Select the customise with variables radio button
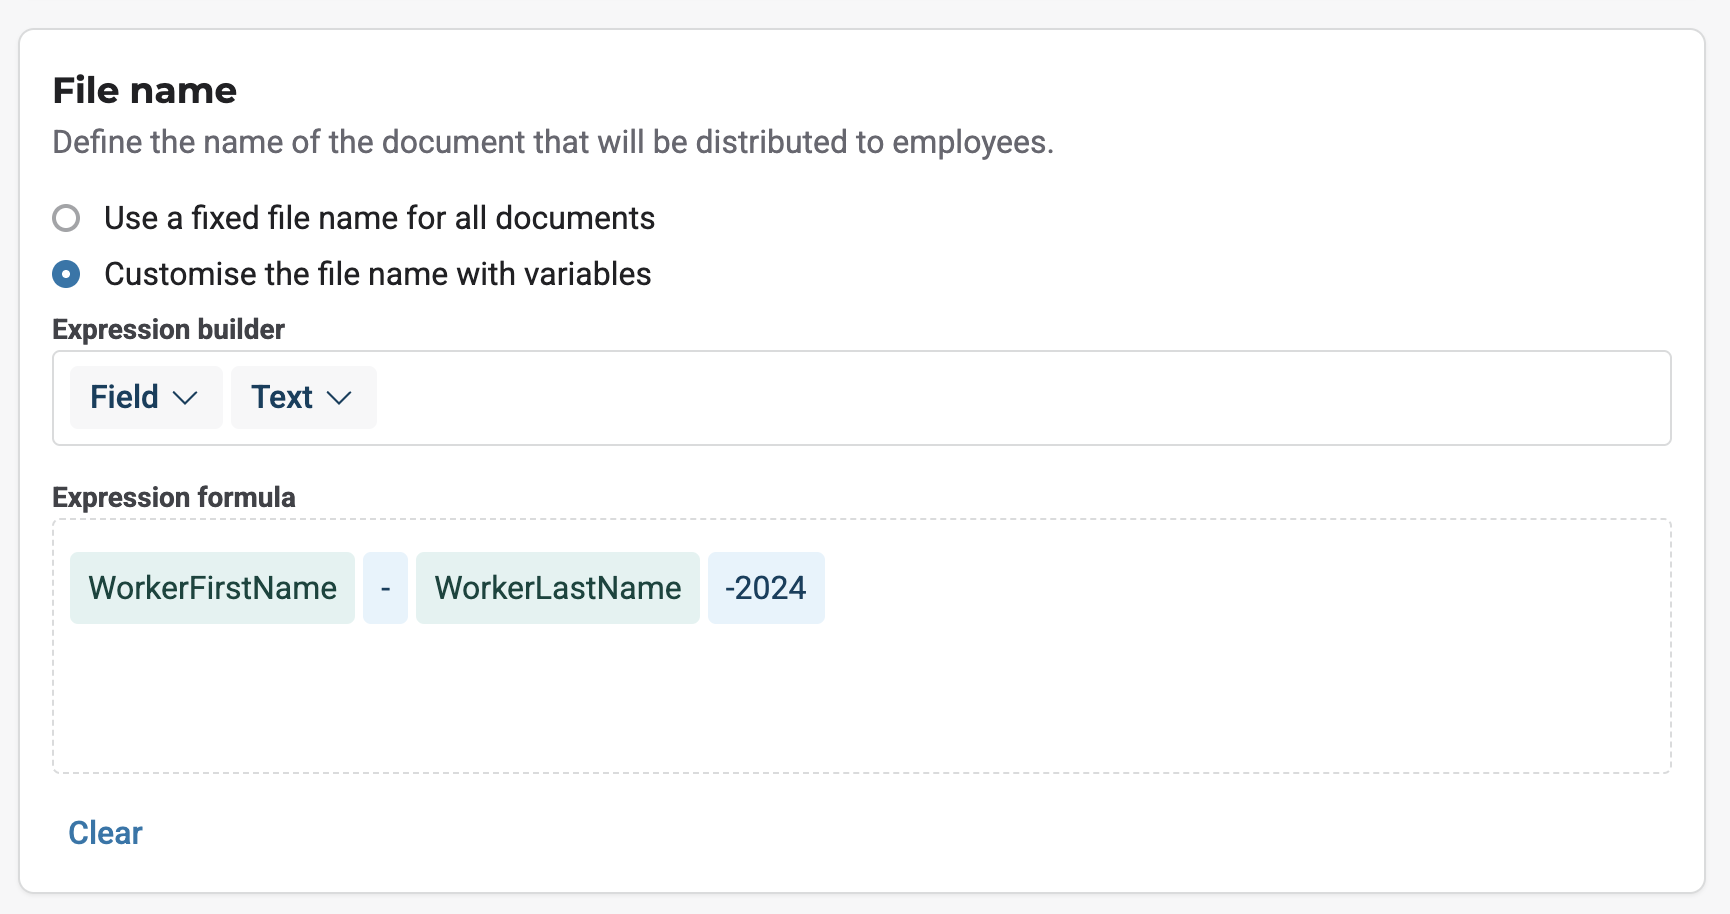Viewport: 1730px width, 914px height. pyautogui.click(x=66, y=274)
